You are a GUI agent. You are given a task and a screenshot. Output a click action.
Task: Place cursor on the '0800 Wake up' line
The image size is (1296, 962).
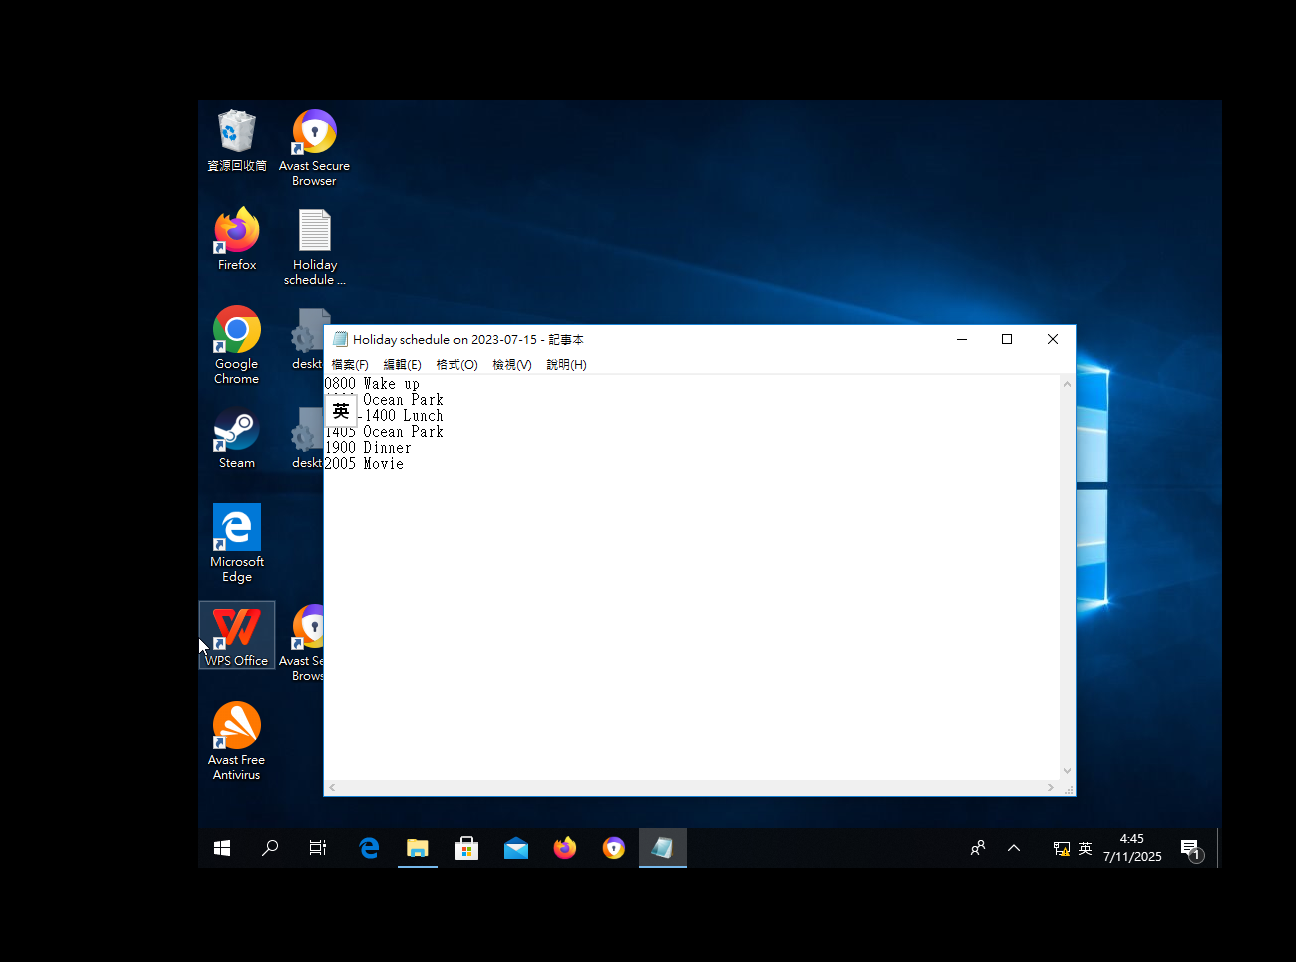point(372,384)
